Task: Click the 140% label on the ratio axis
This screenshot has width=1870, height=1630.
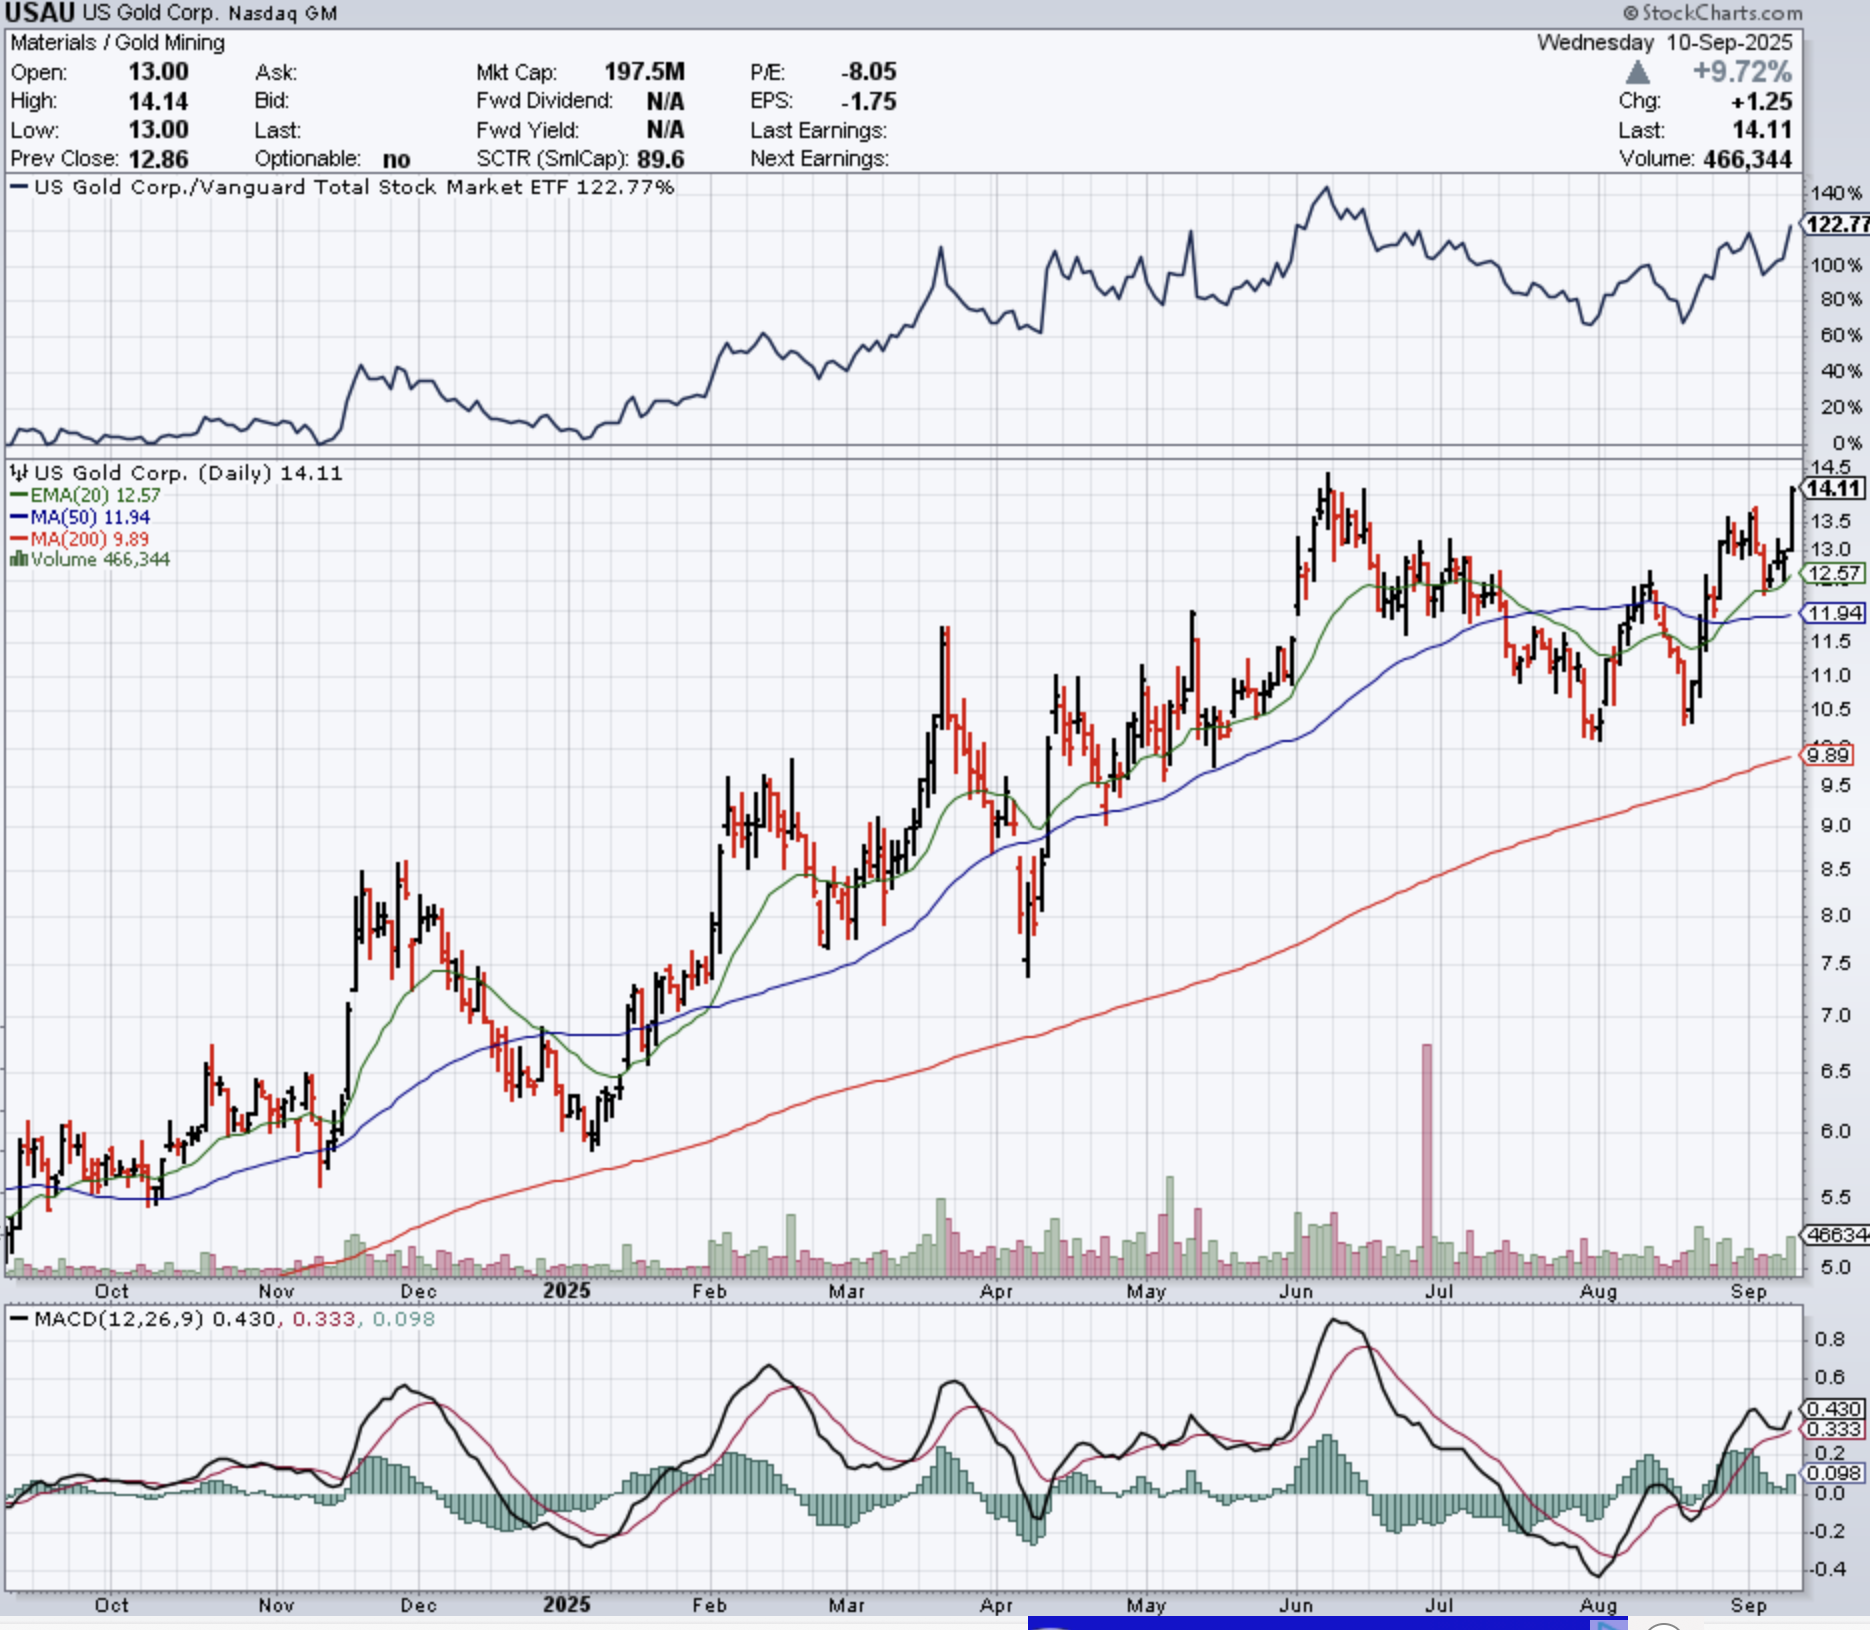Action: [1836, 193]
